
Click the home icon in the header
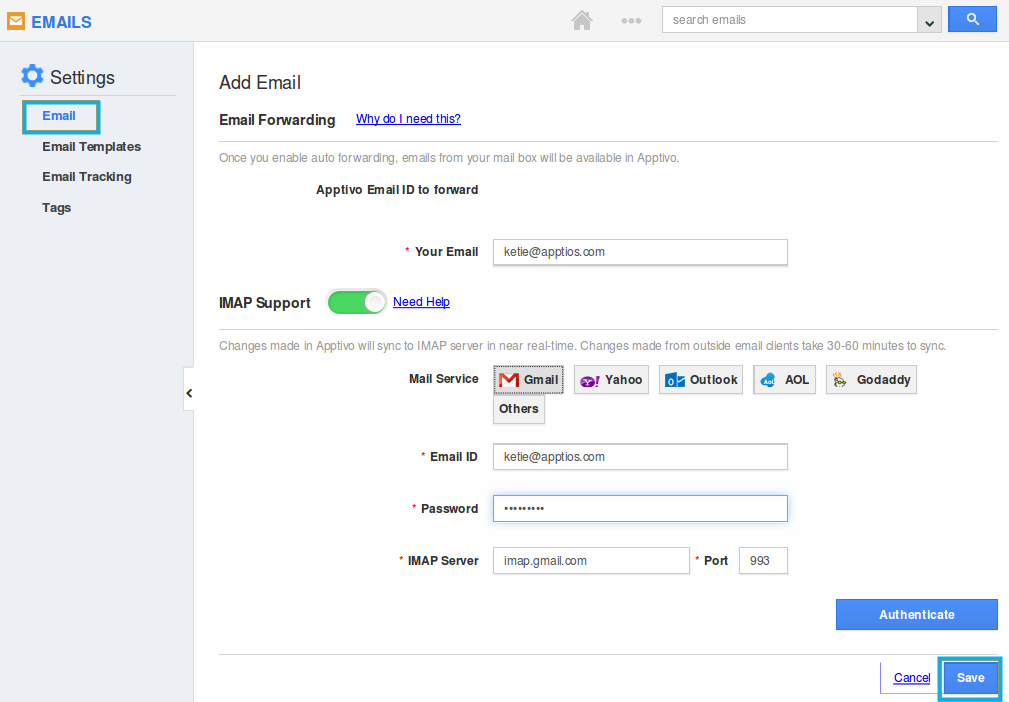[x=582, y=20]
